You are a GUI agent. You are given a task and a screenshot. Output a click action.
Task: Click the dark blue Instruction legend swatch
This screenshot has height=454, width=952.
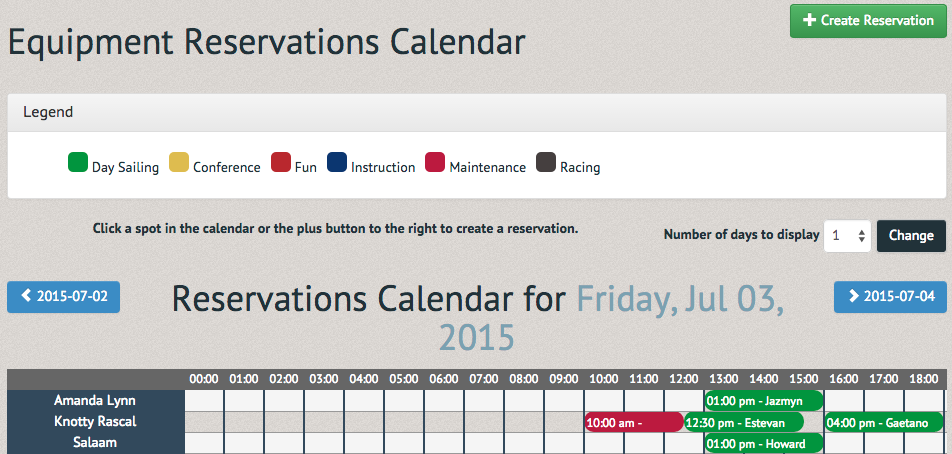point(337,163)
